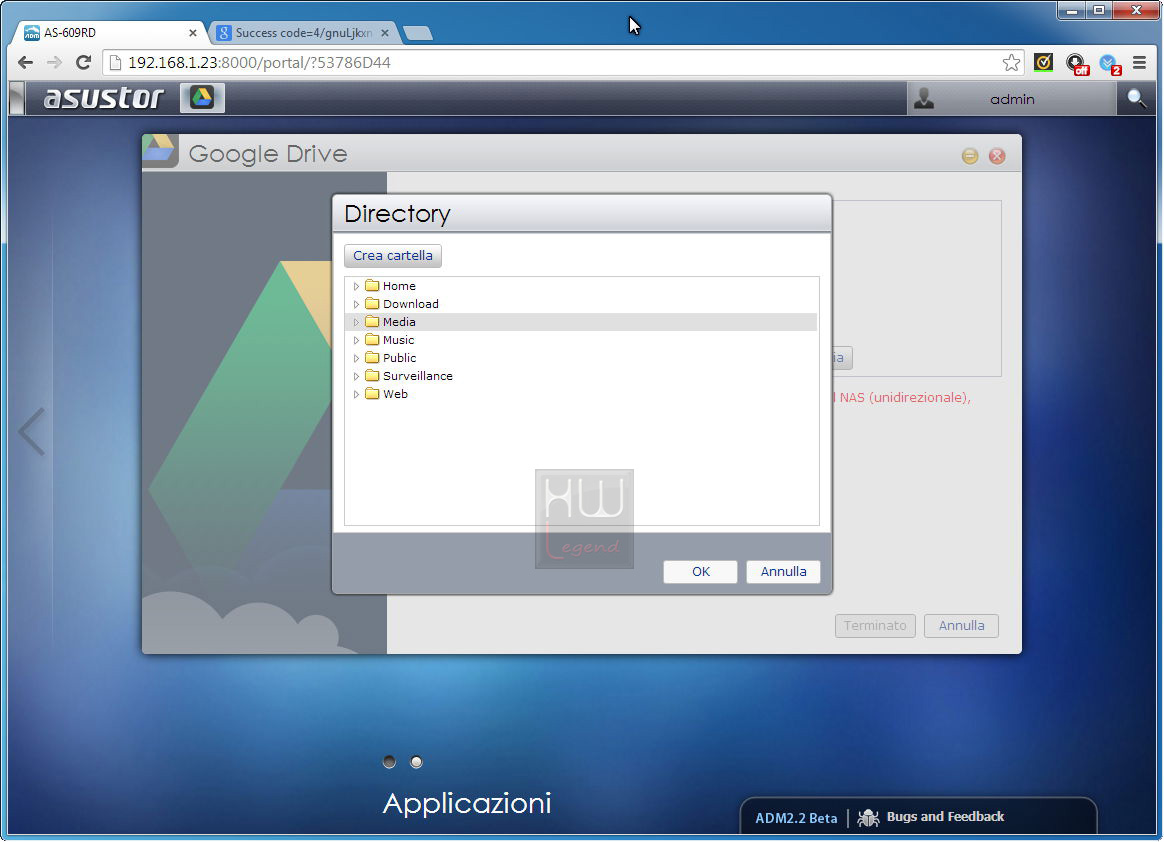Click the admin username label
Screen dimensions: 1164x842
(1012, 99)
